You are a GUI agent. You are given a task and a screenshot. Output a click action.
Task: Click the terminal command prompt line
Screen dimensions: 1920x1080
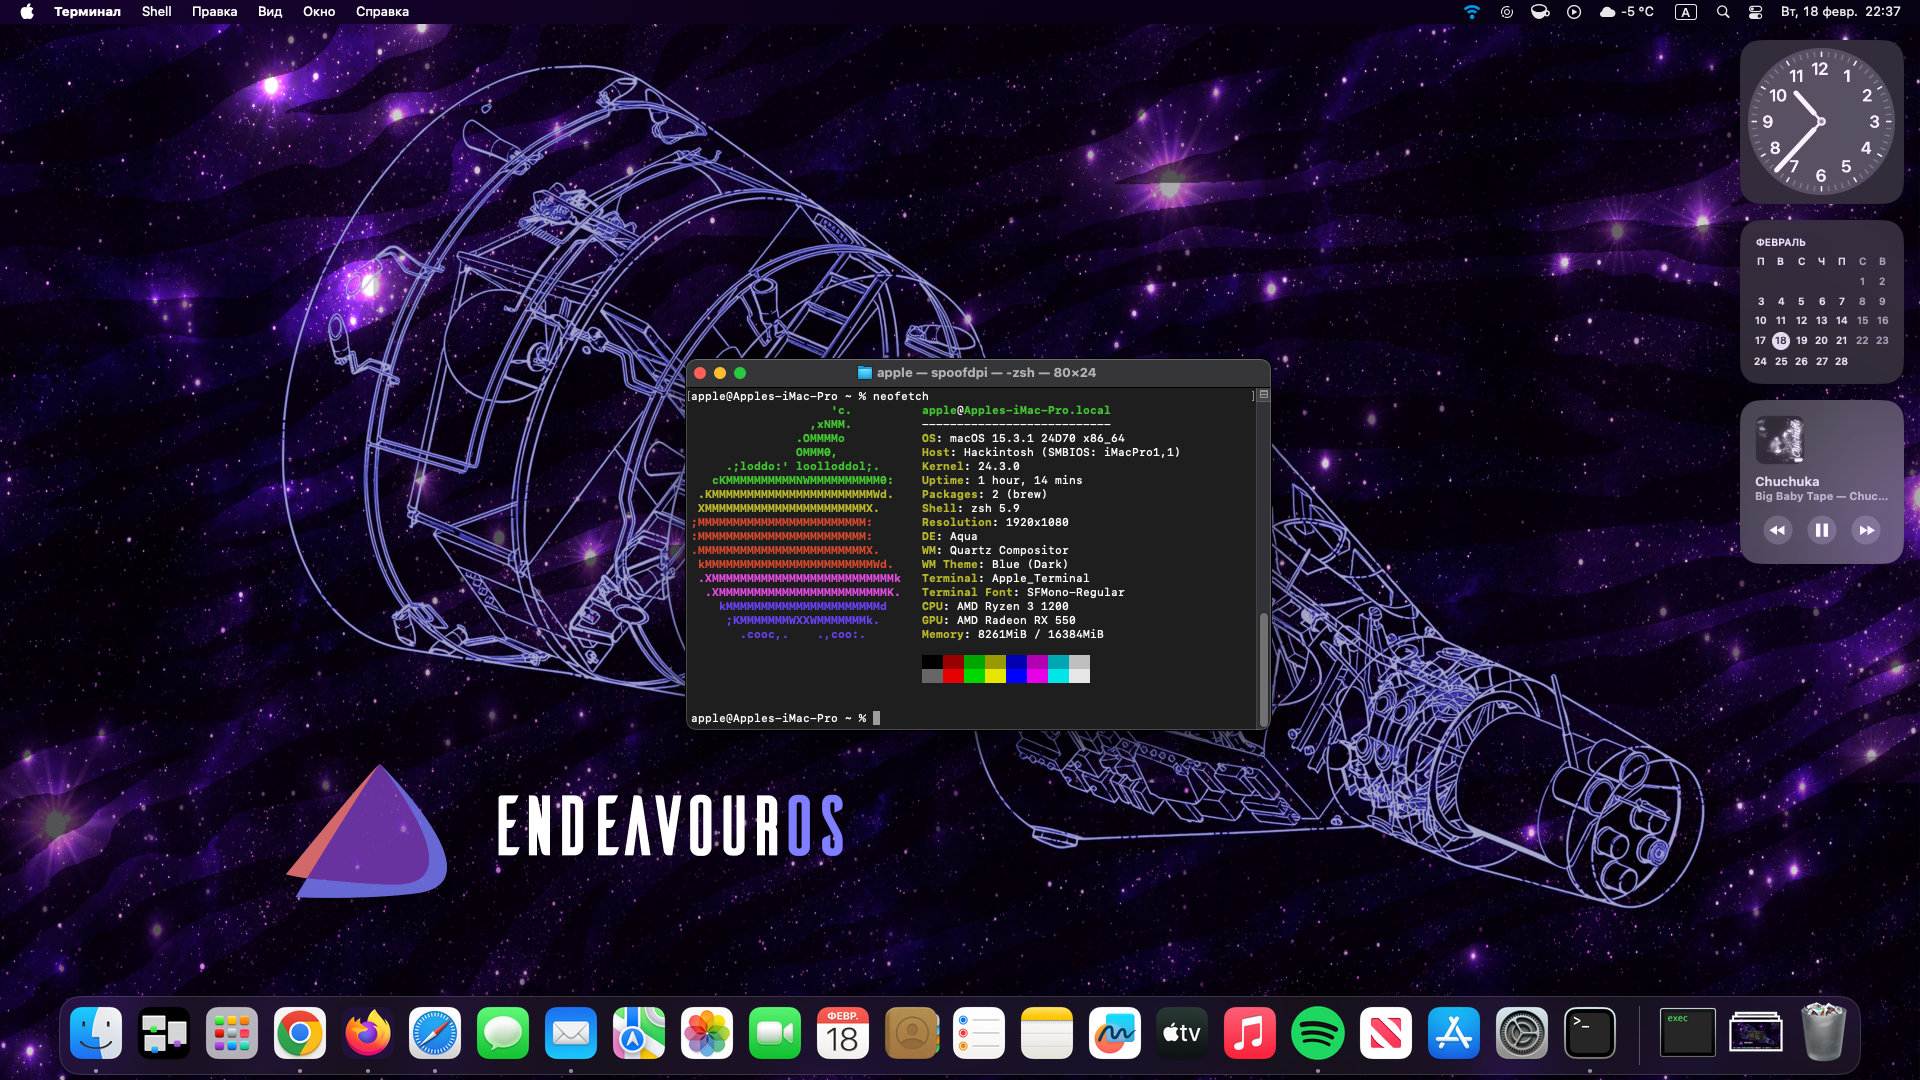point(785,718)
